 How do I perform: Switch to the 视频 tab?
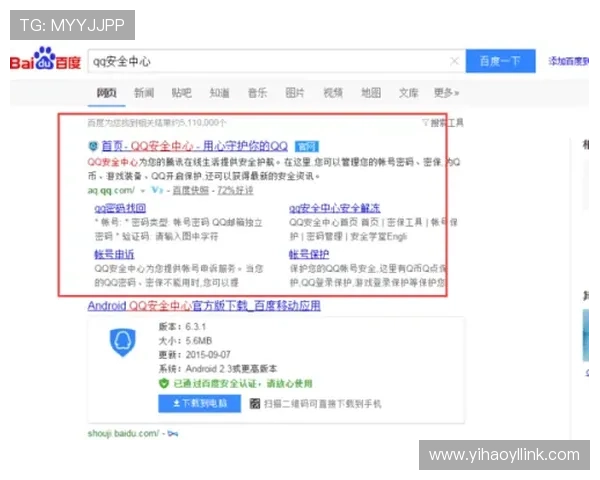[x=333, y=93]
